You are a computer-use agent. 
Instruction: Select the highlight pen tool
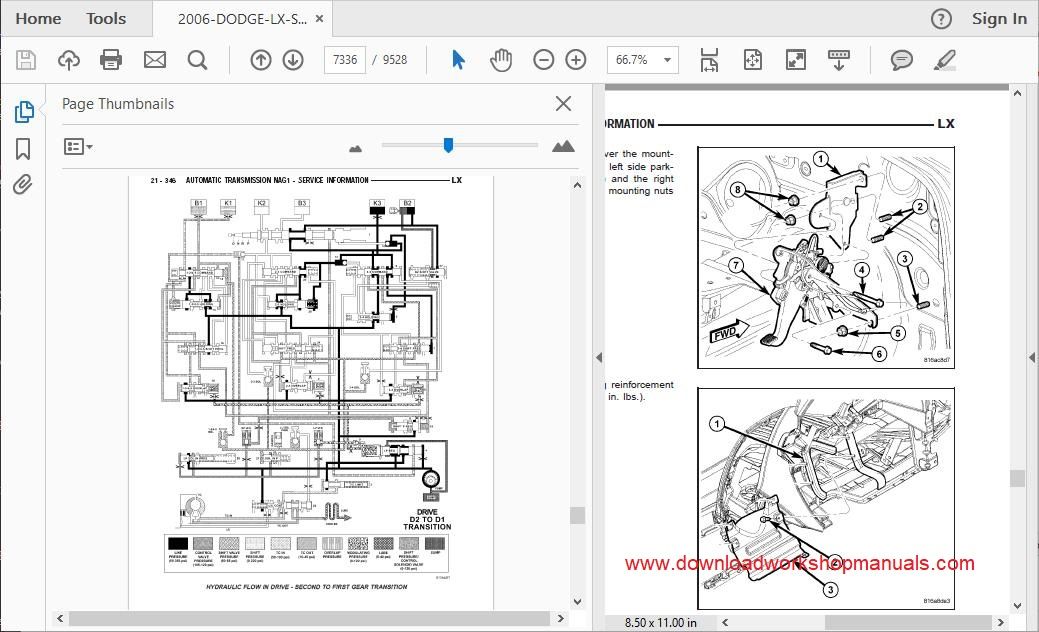point(944,60)
